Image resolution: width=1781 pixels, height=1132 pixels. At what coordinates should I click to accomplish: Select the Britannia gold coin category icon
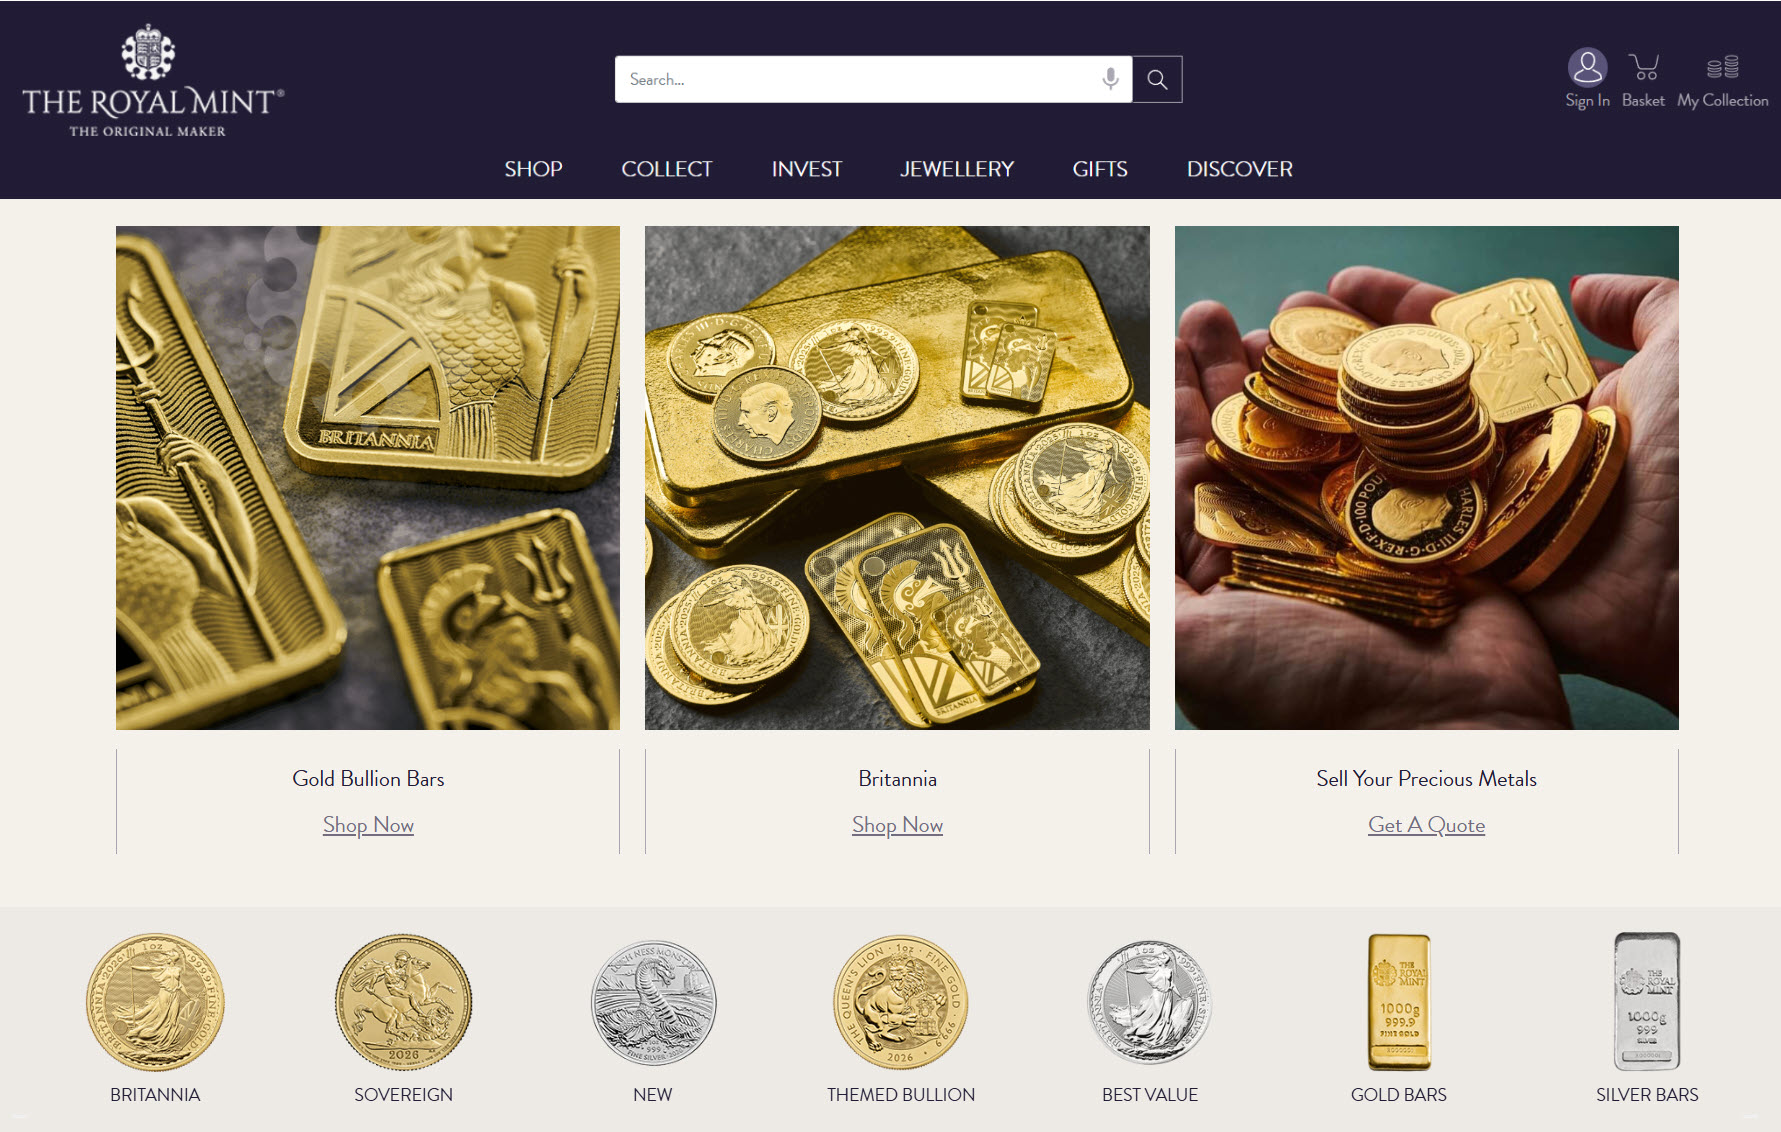point(155,1003)
